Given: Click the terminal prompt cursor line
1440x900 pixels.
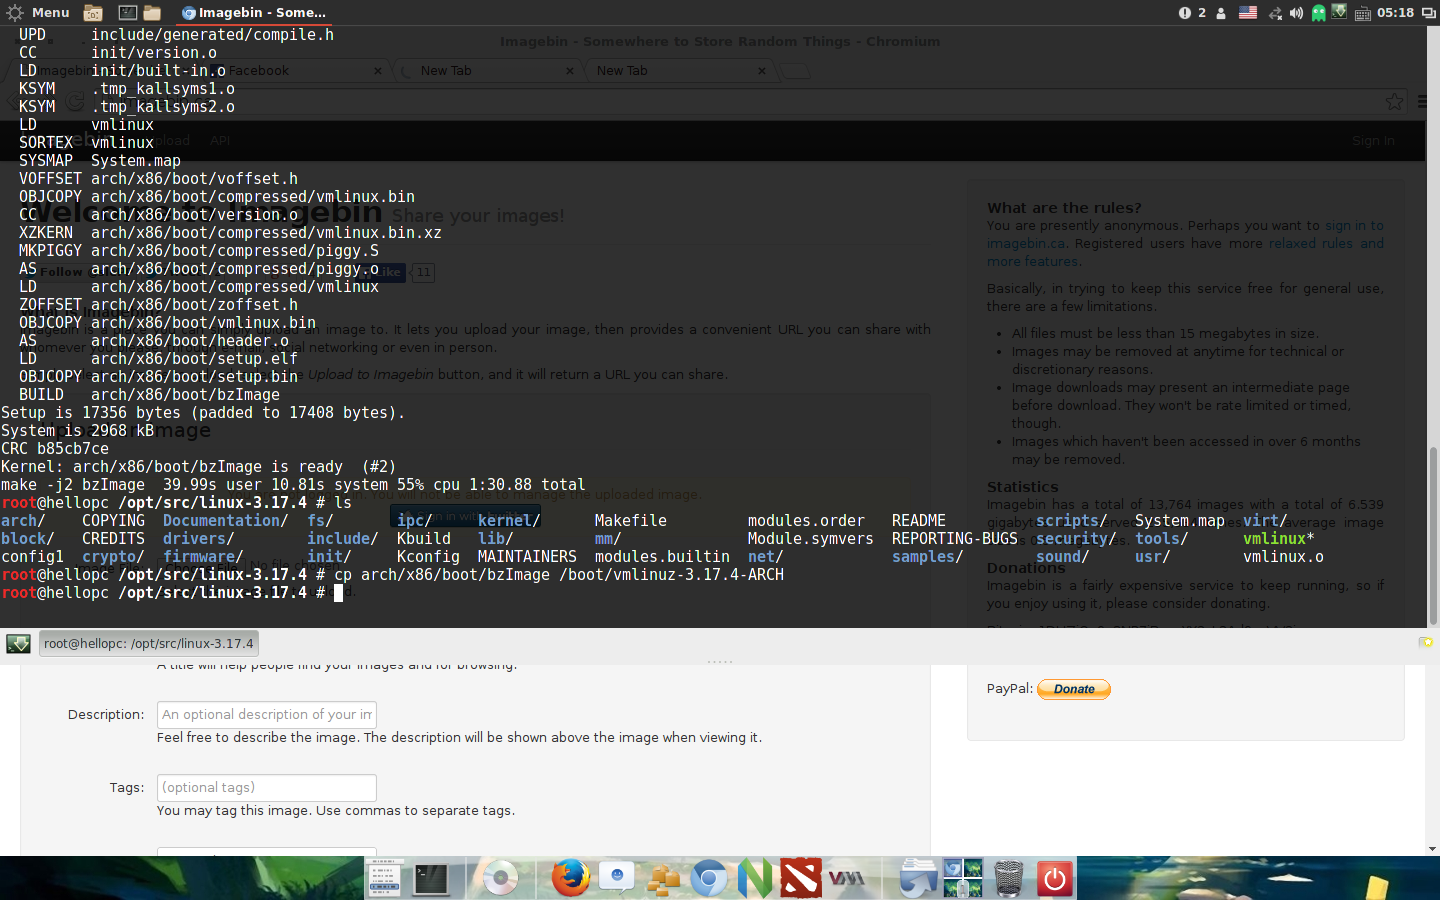Looking at the screenshot, I should coord(172,593).
